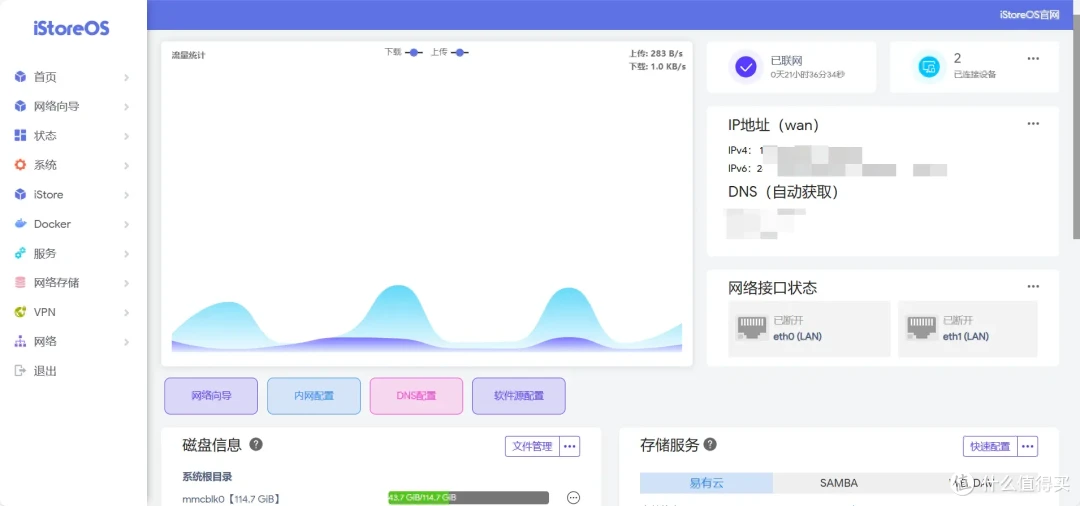Click the 内网配置 button
The image size is (1080, 506).
tap(313, 396)
